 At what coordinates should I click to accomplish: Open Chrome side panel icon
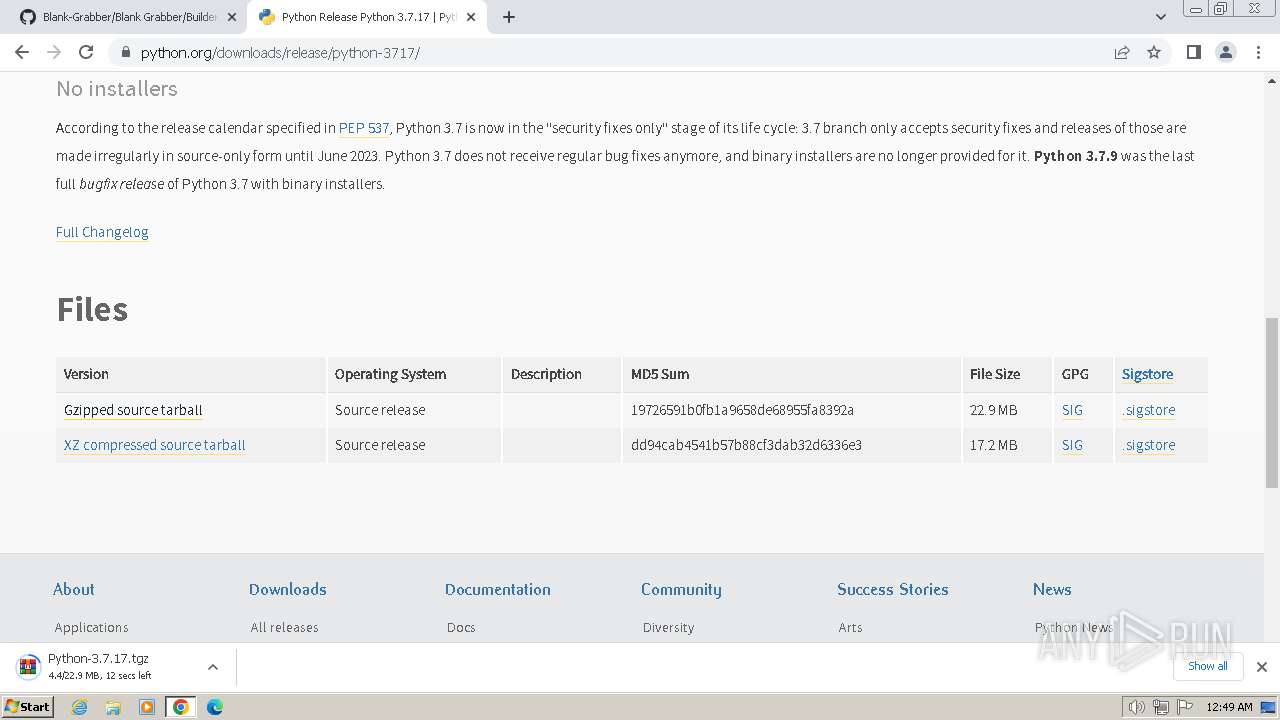[1193, 52]
